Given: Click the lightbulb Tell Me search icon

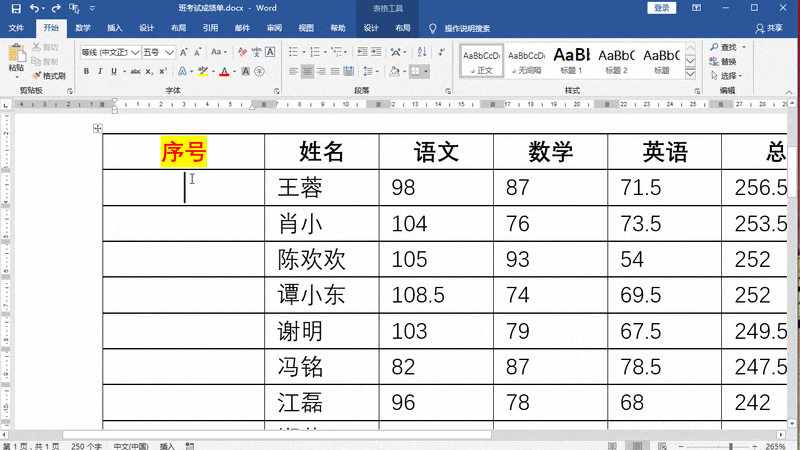Looking at the screenshot, I should click(x=433, y=29).
